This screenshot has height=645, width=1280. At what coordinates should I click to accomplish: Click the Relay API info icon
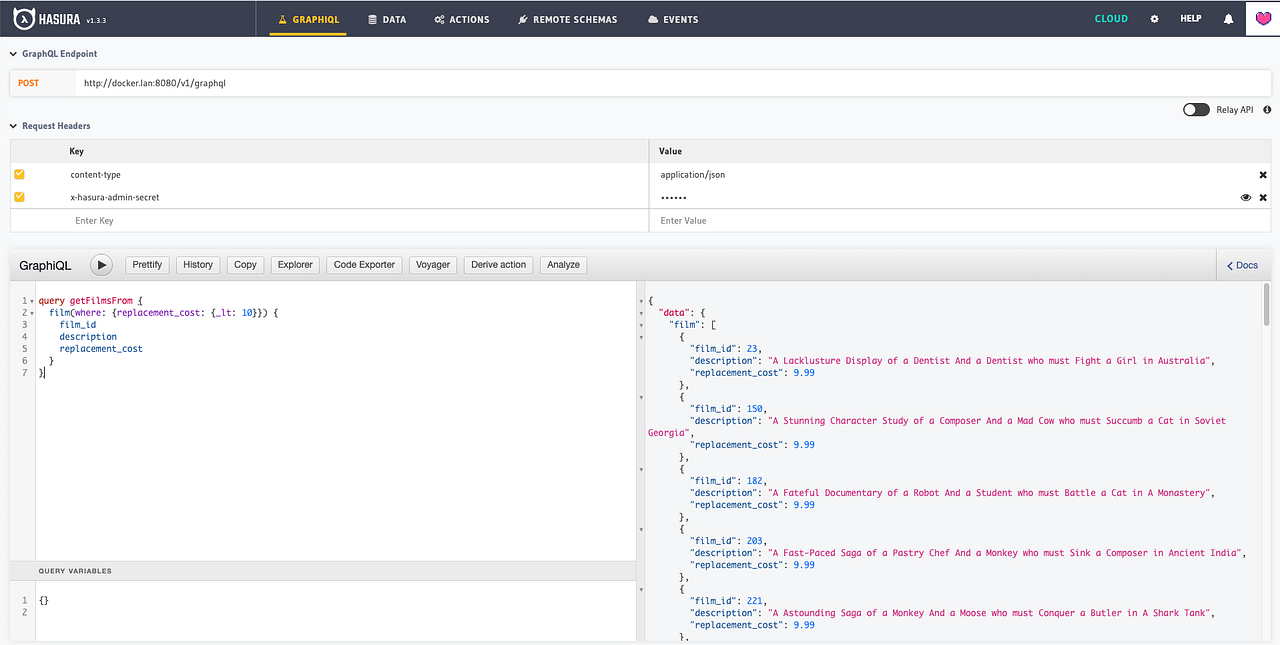point(1267,109)
